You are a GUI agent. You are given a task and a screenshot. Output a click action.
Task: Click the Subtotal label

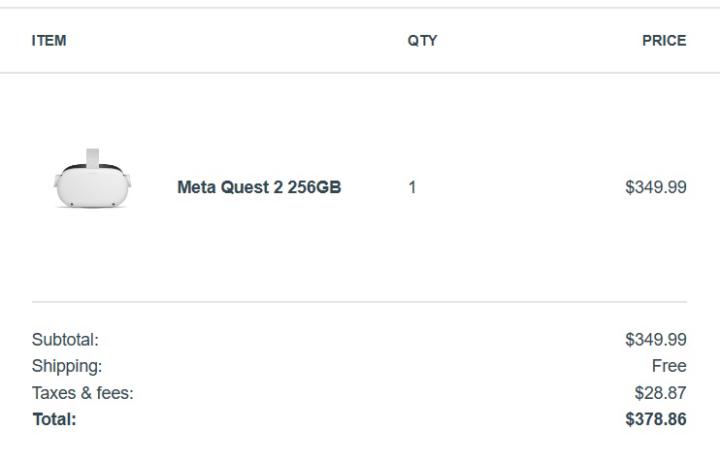click(x=65, y=340)
